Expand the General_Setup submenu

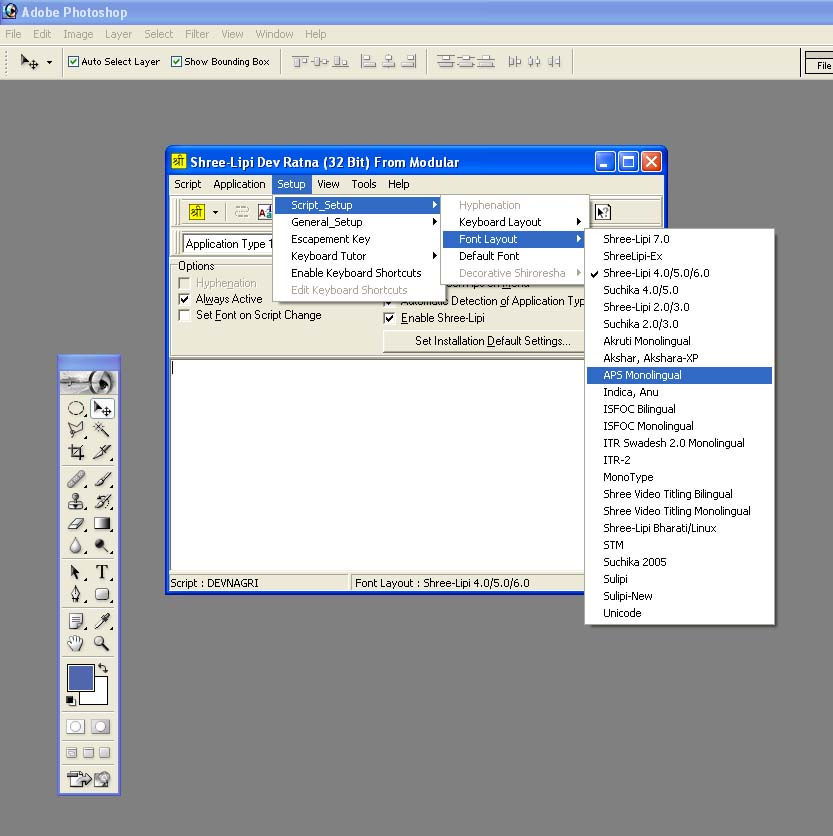[x=357, y=222]
